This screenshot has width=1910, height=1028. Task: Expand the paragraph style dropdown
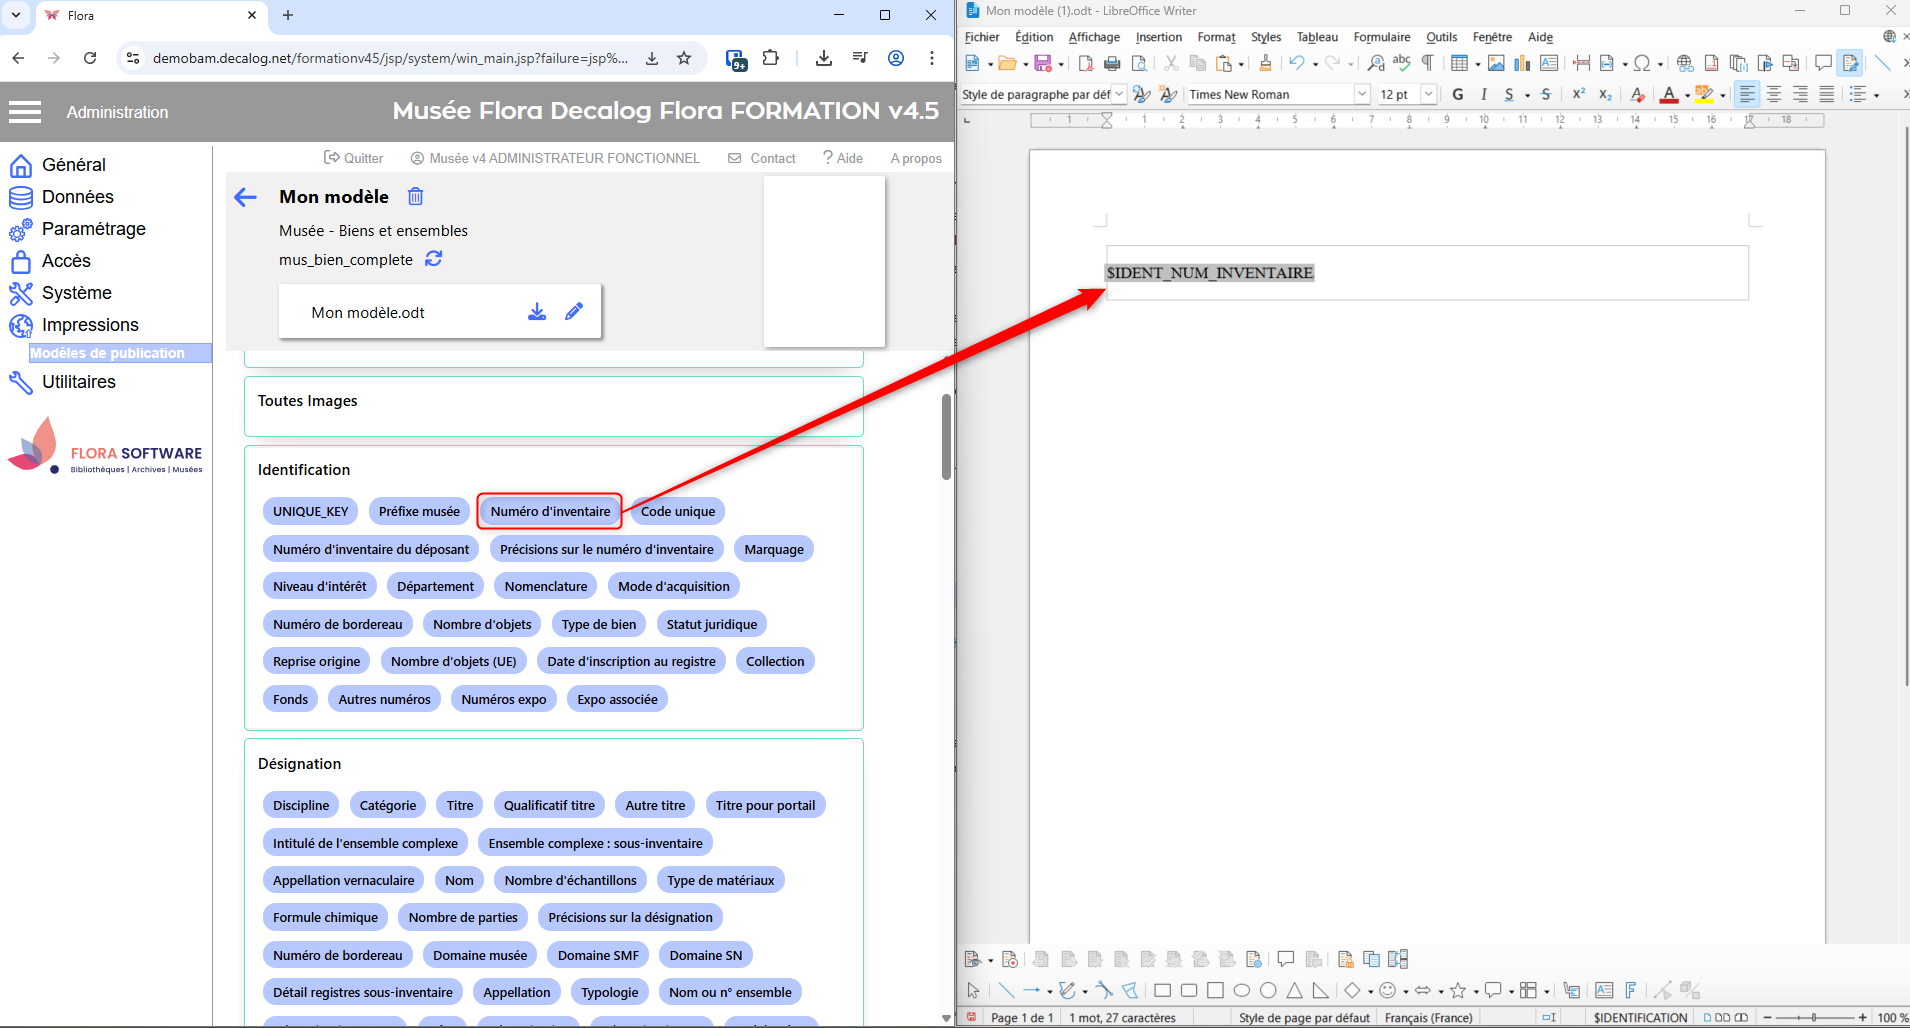(x=1119, y=94)
